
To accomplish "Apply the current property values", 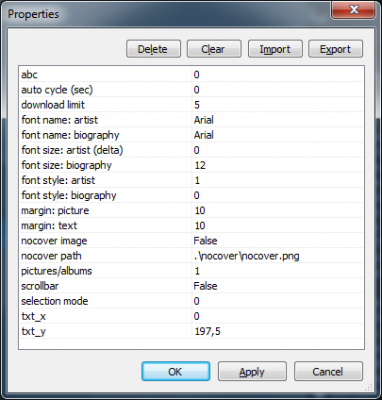I will pyautogui.click(x=252, y=371).
